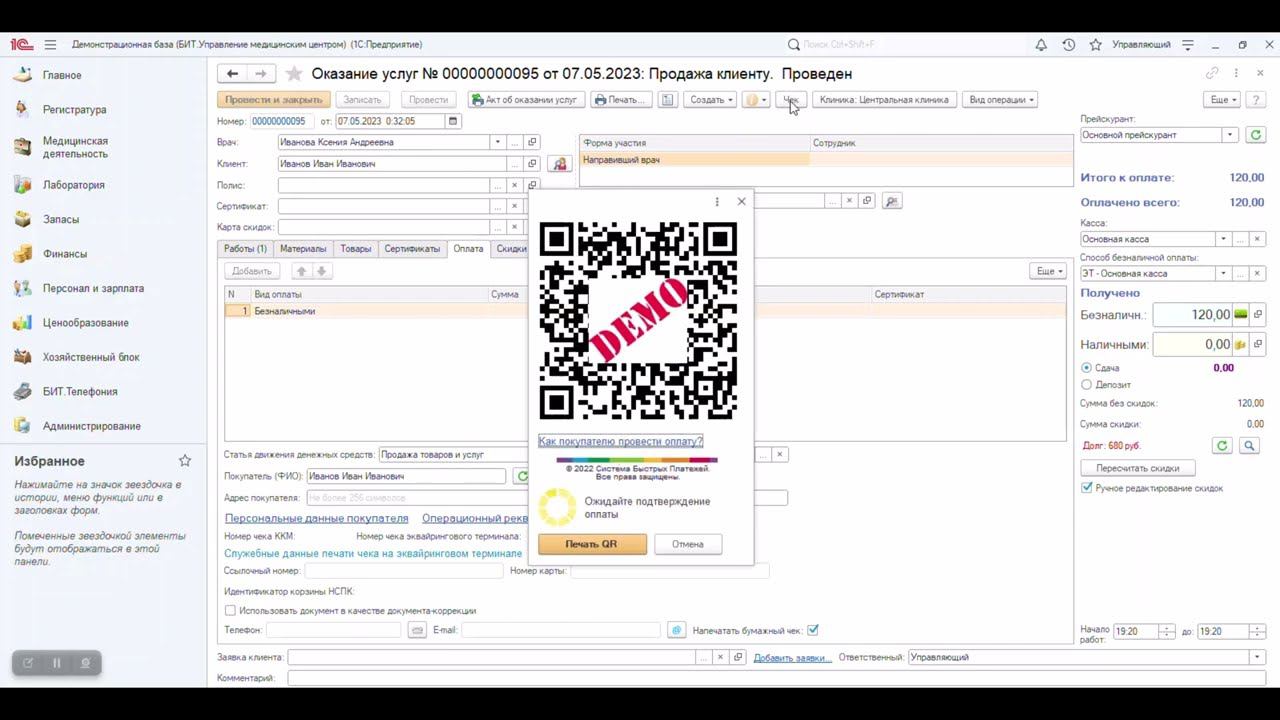This screenshot has height=720, width=1280.
Task: Go forward with the right arrow button
Action: (x=260, y=73)
